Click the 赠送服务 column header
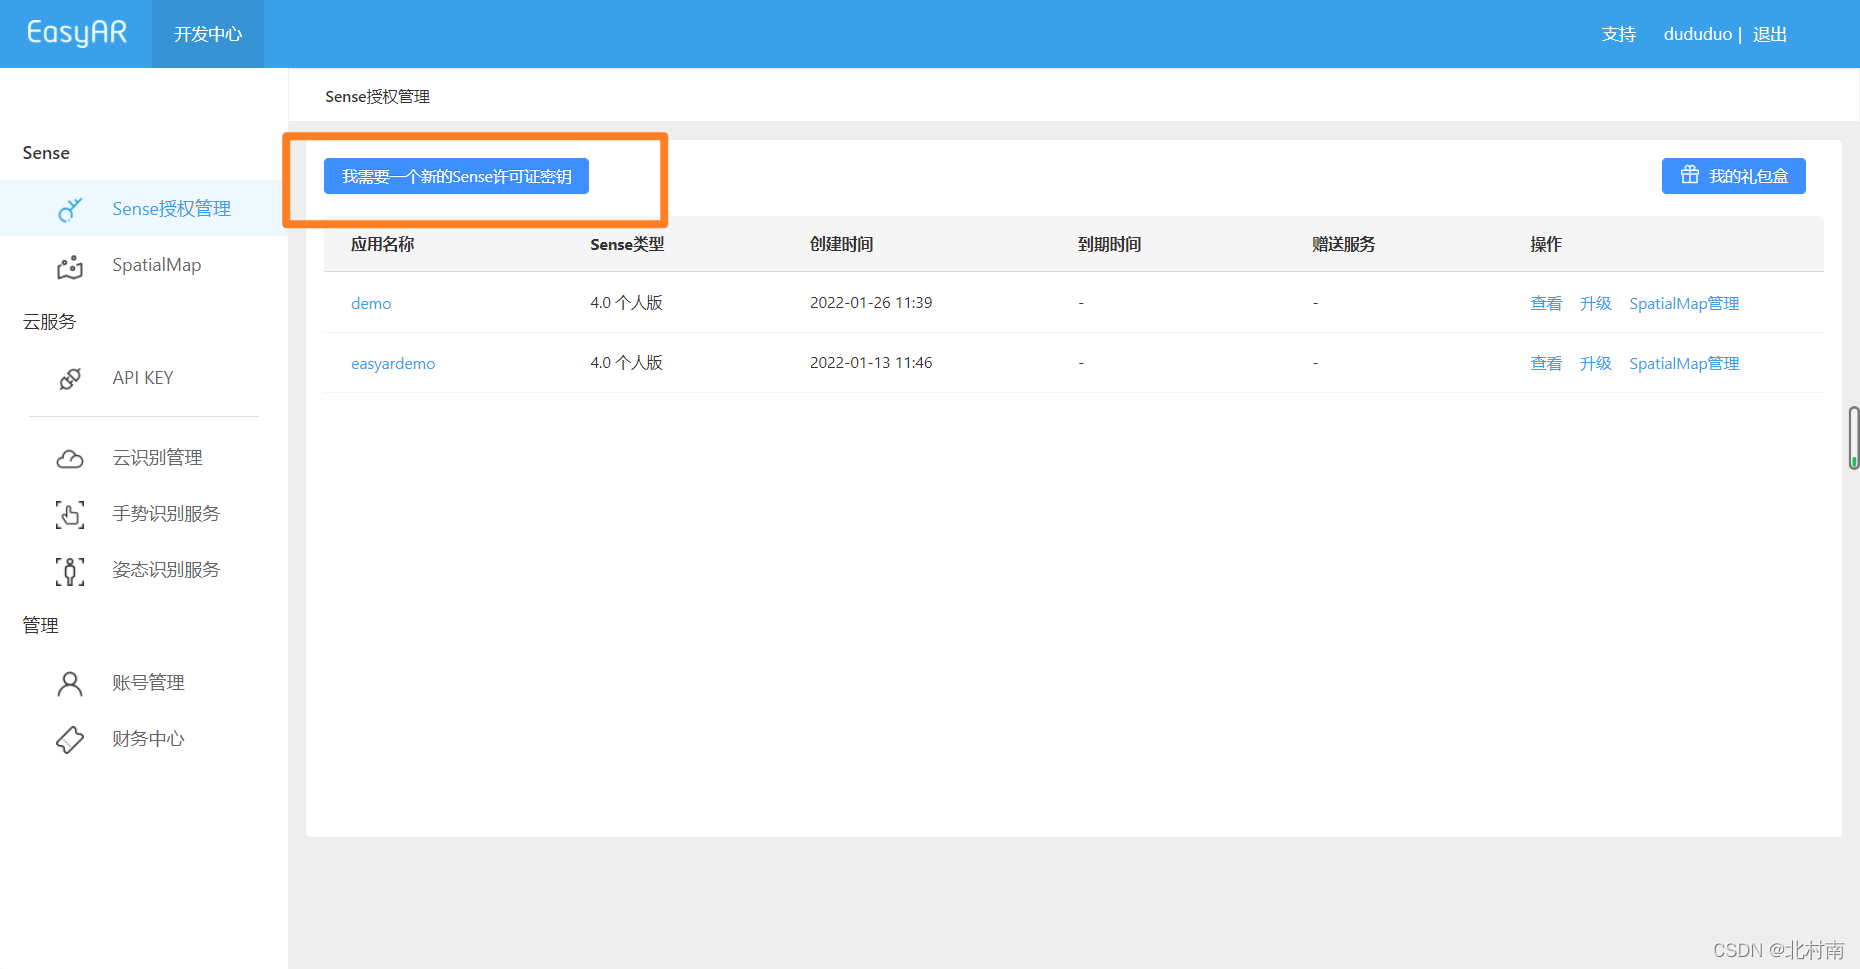The height and width of the screenshot is (969, 1860). pyautogui.click(x=1343, y=244)
